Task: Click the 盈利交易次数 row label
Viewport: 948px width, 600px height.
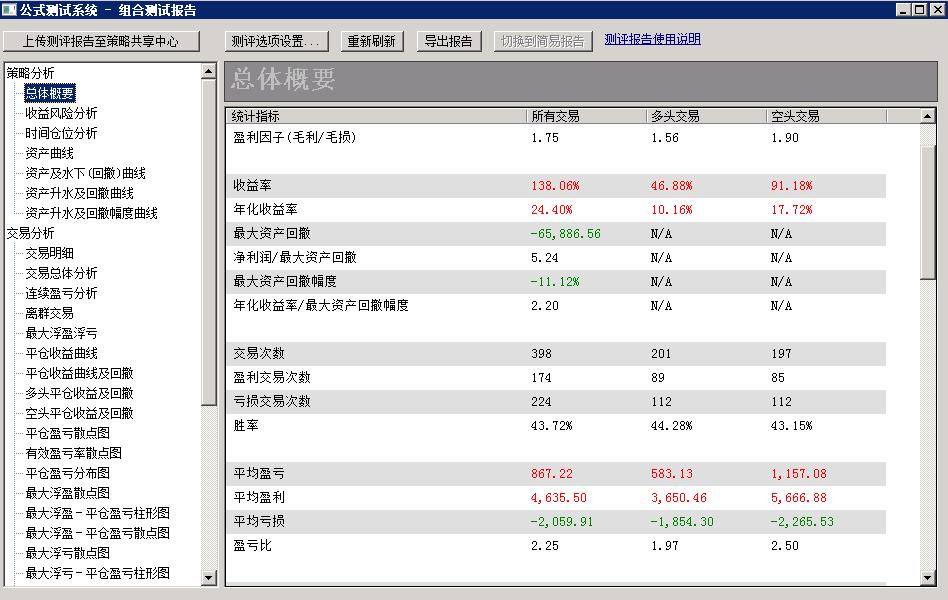Action: [271, 377]
